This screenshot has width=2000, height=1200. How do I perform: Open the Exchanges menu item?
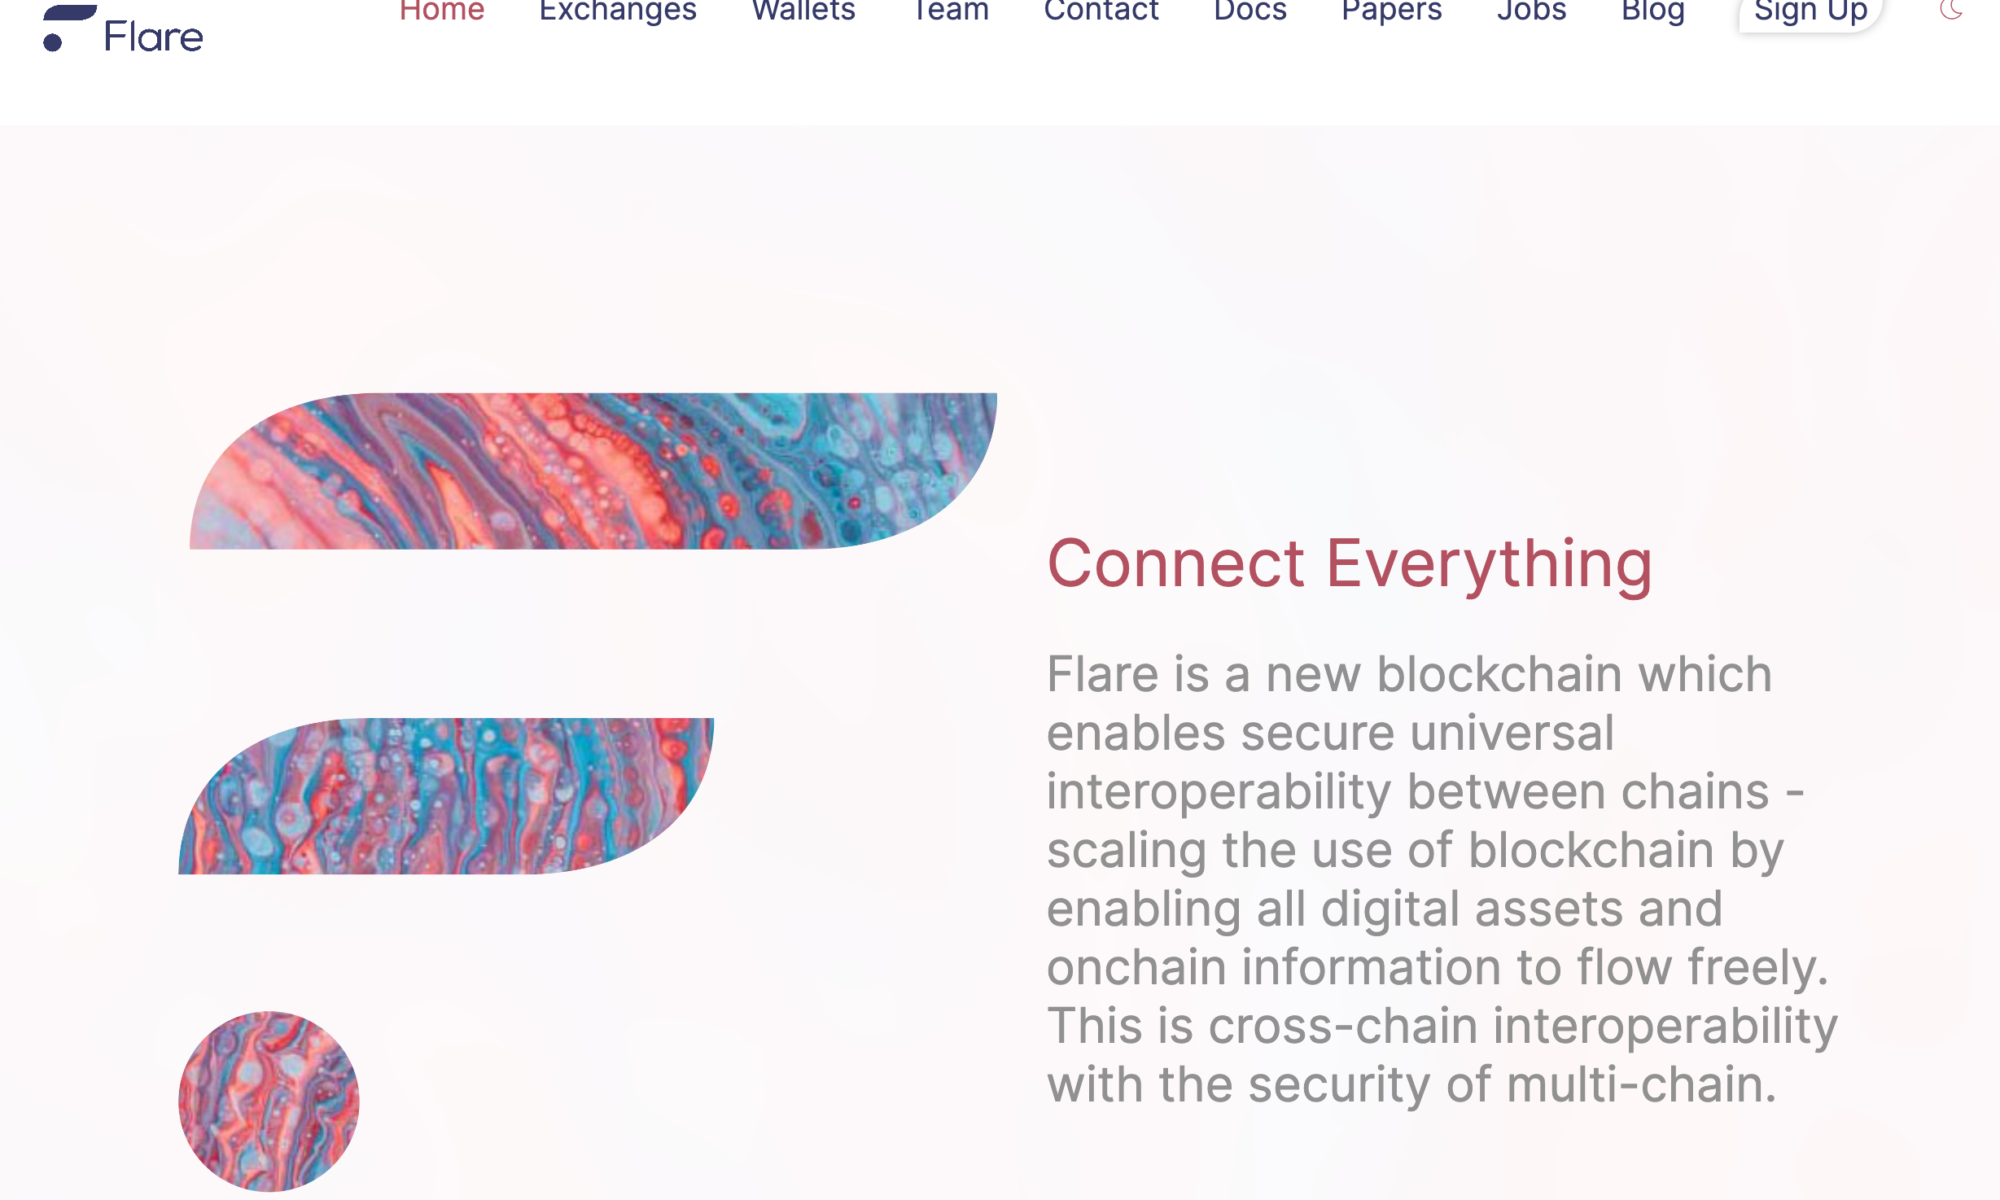(x=617, y=11)
